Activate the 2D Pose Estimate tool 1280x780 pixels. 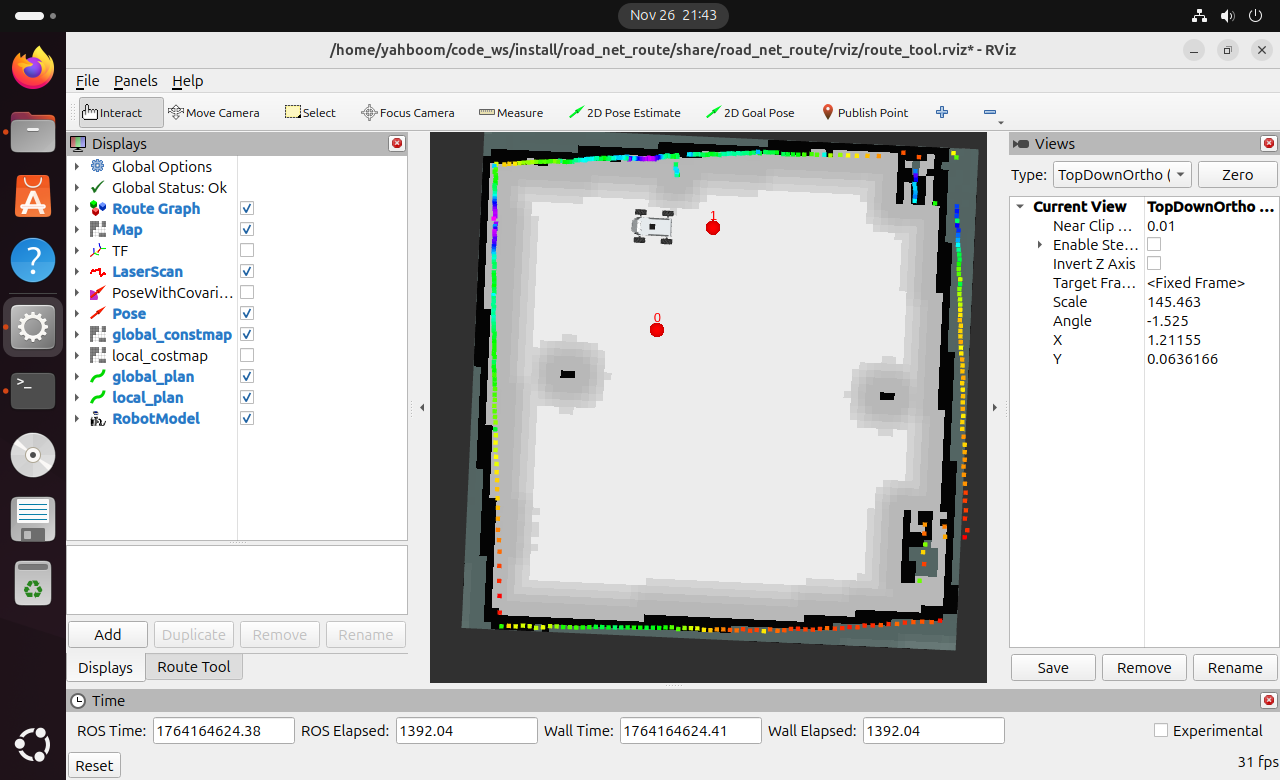tap(624, 113)
